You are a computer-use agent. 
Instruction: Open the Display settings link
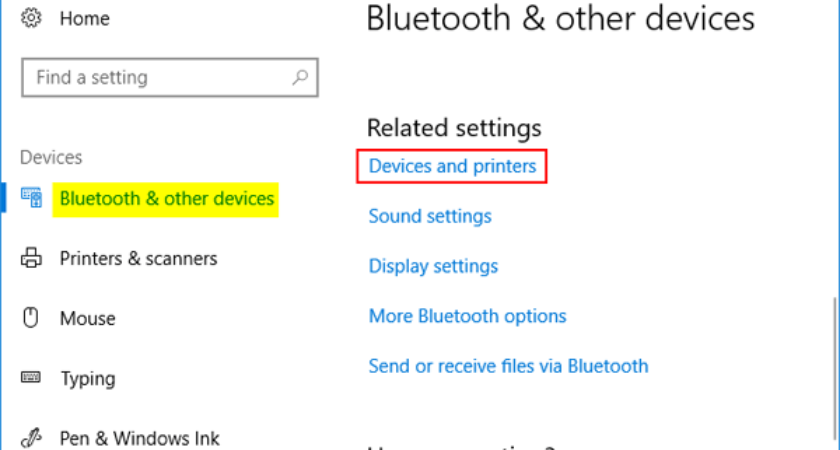point(433,266)
